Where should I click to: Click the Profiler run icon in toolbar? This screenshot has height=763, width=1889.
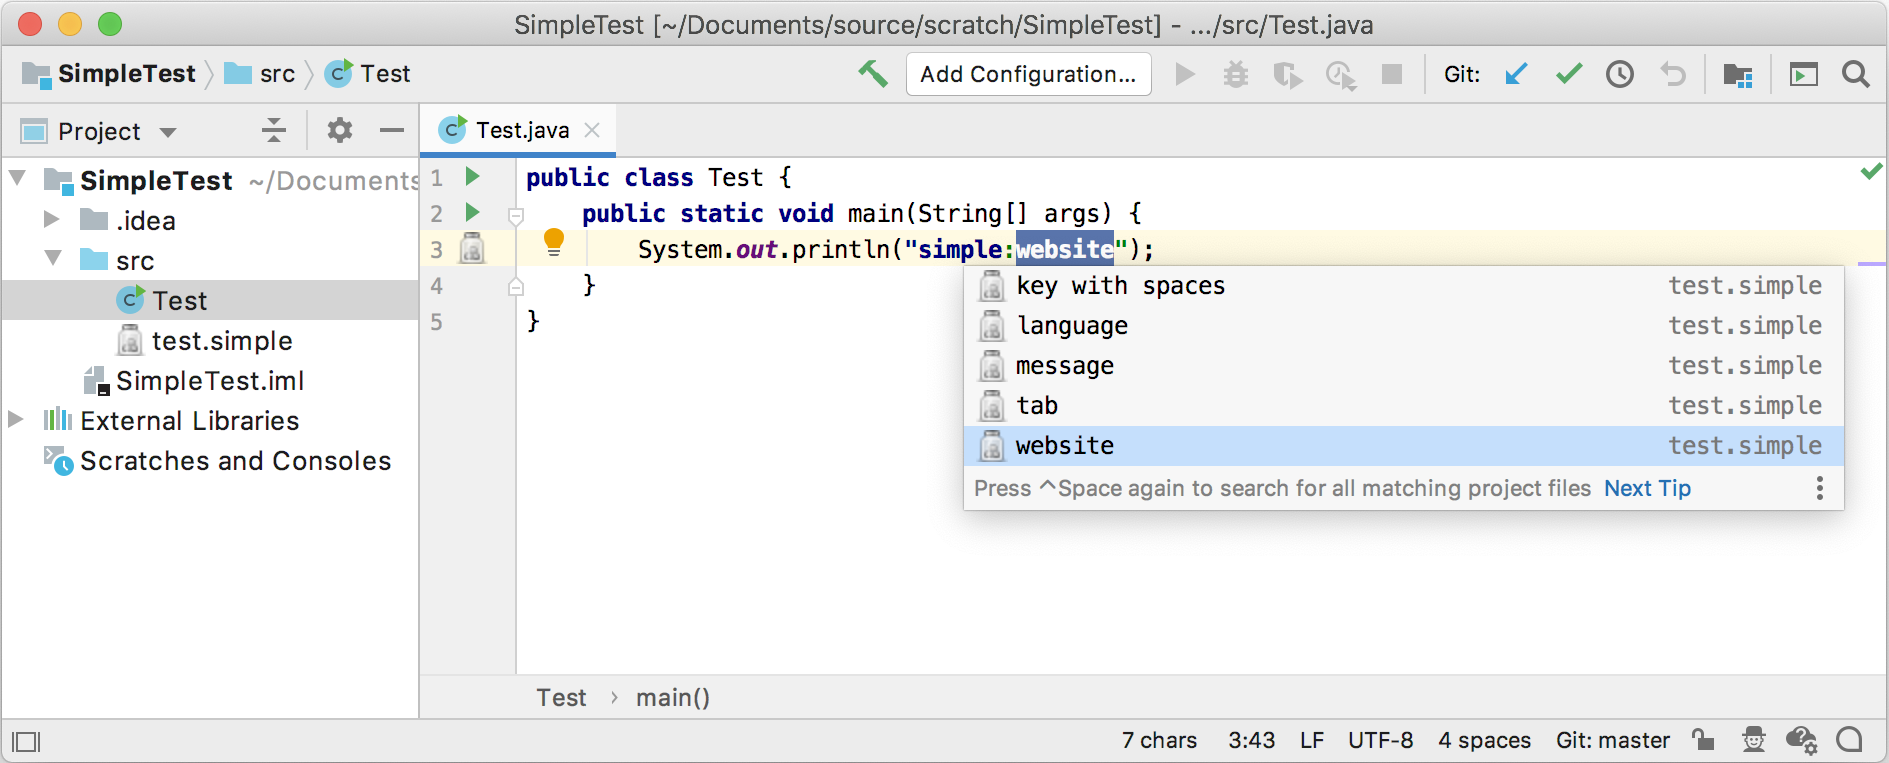click(1340, 75)
